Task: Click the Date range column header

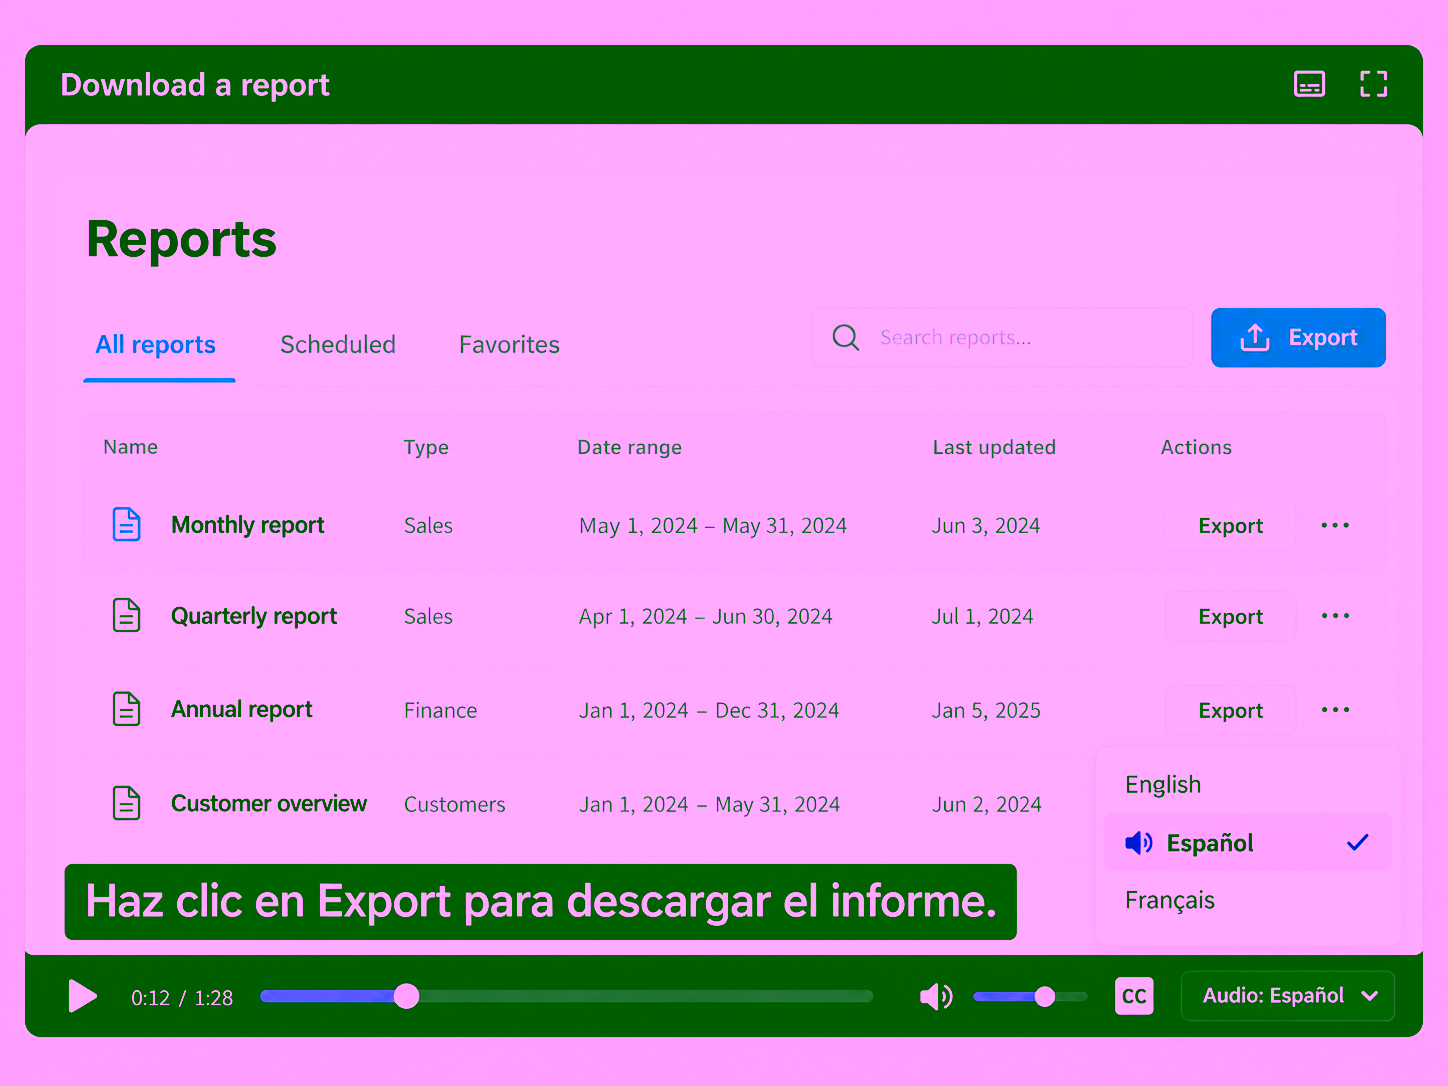Action: [x=630, y=447]
